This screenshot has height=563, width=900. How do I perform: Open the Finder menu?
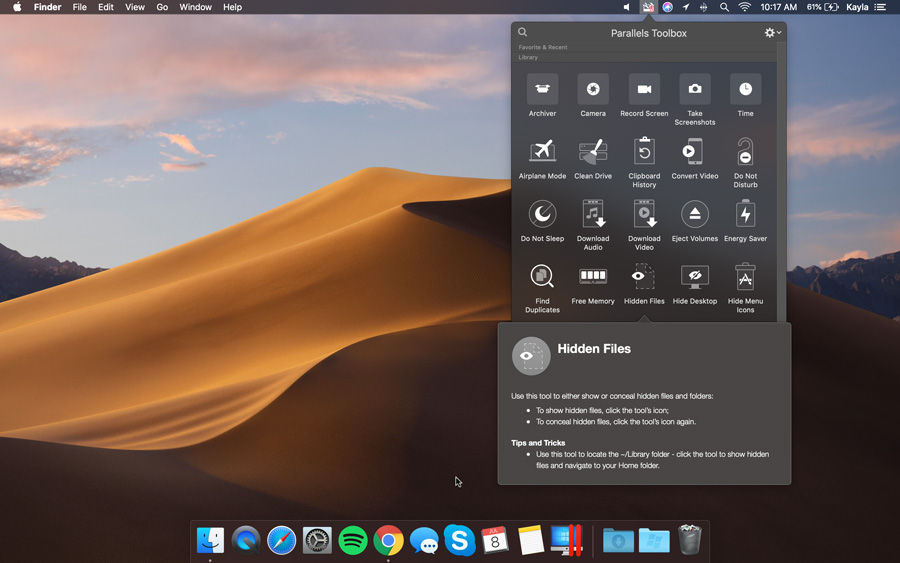pyautogui.click(x=48, y=7)
